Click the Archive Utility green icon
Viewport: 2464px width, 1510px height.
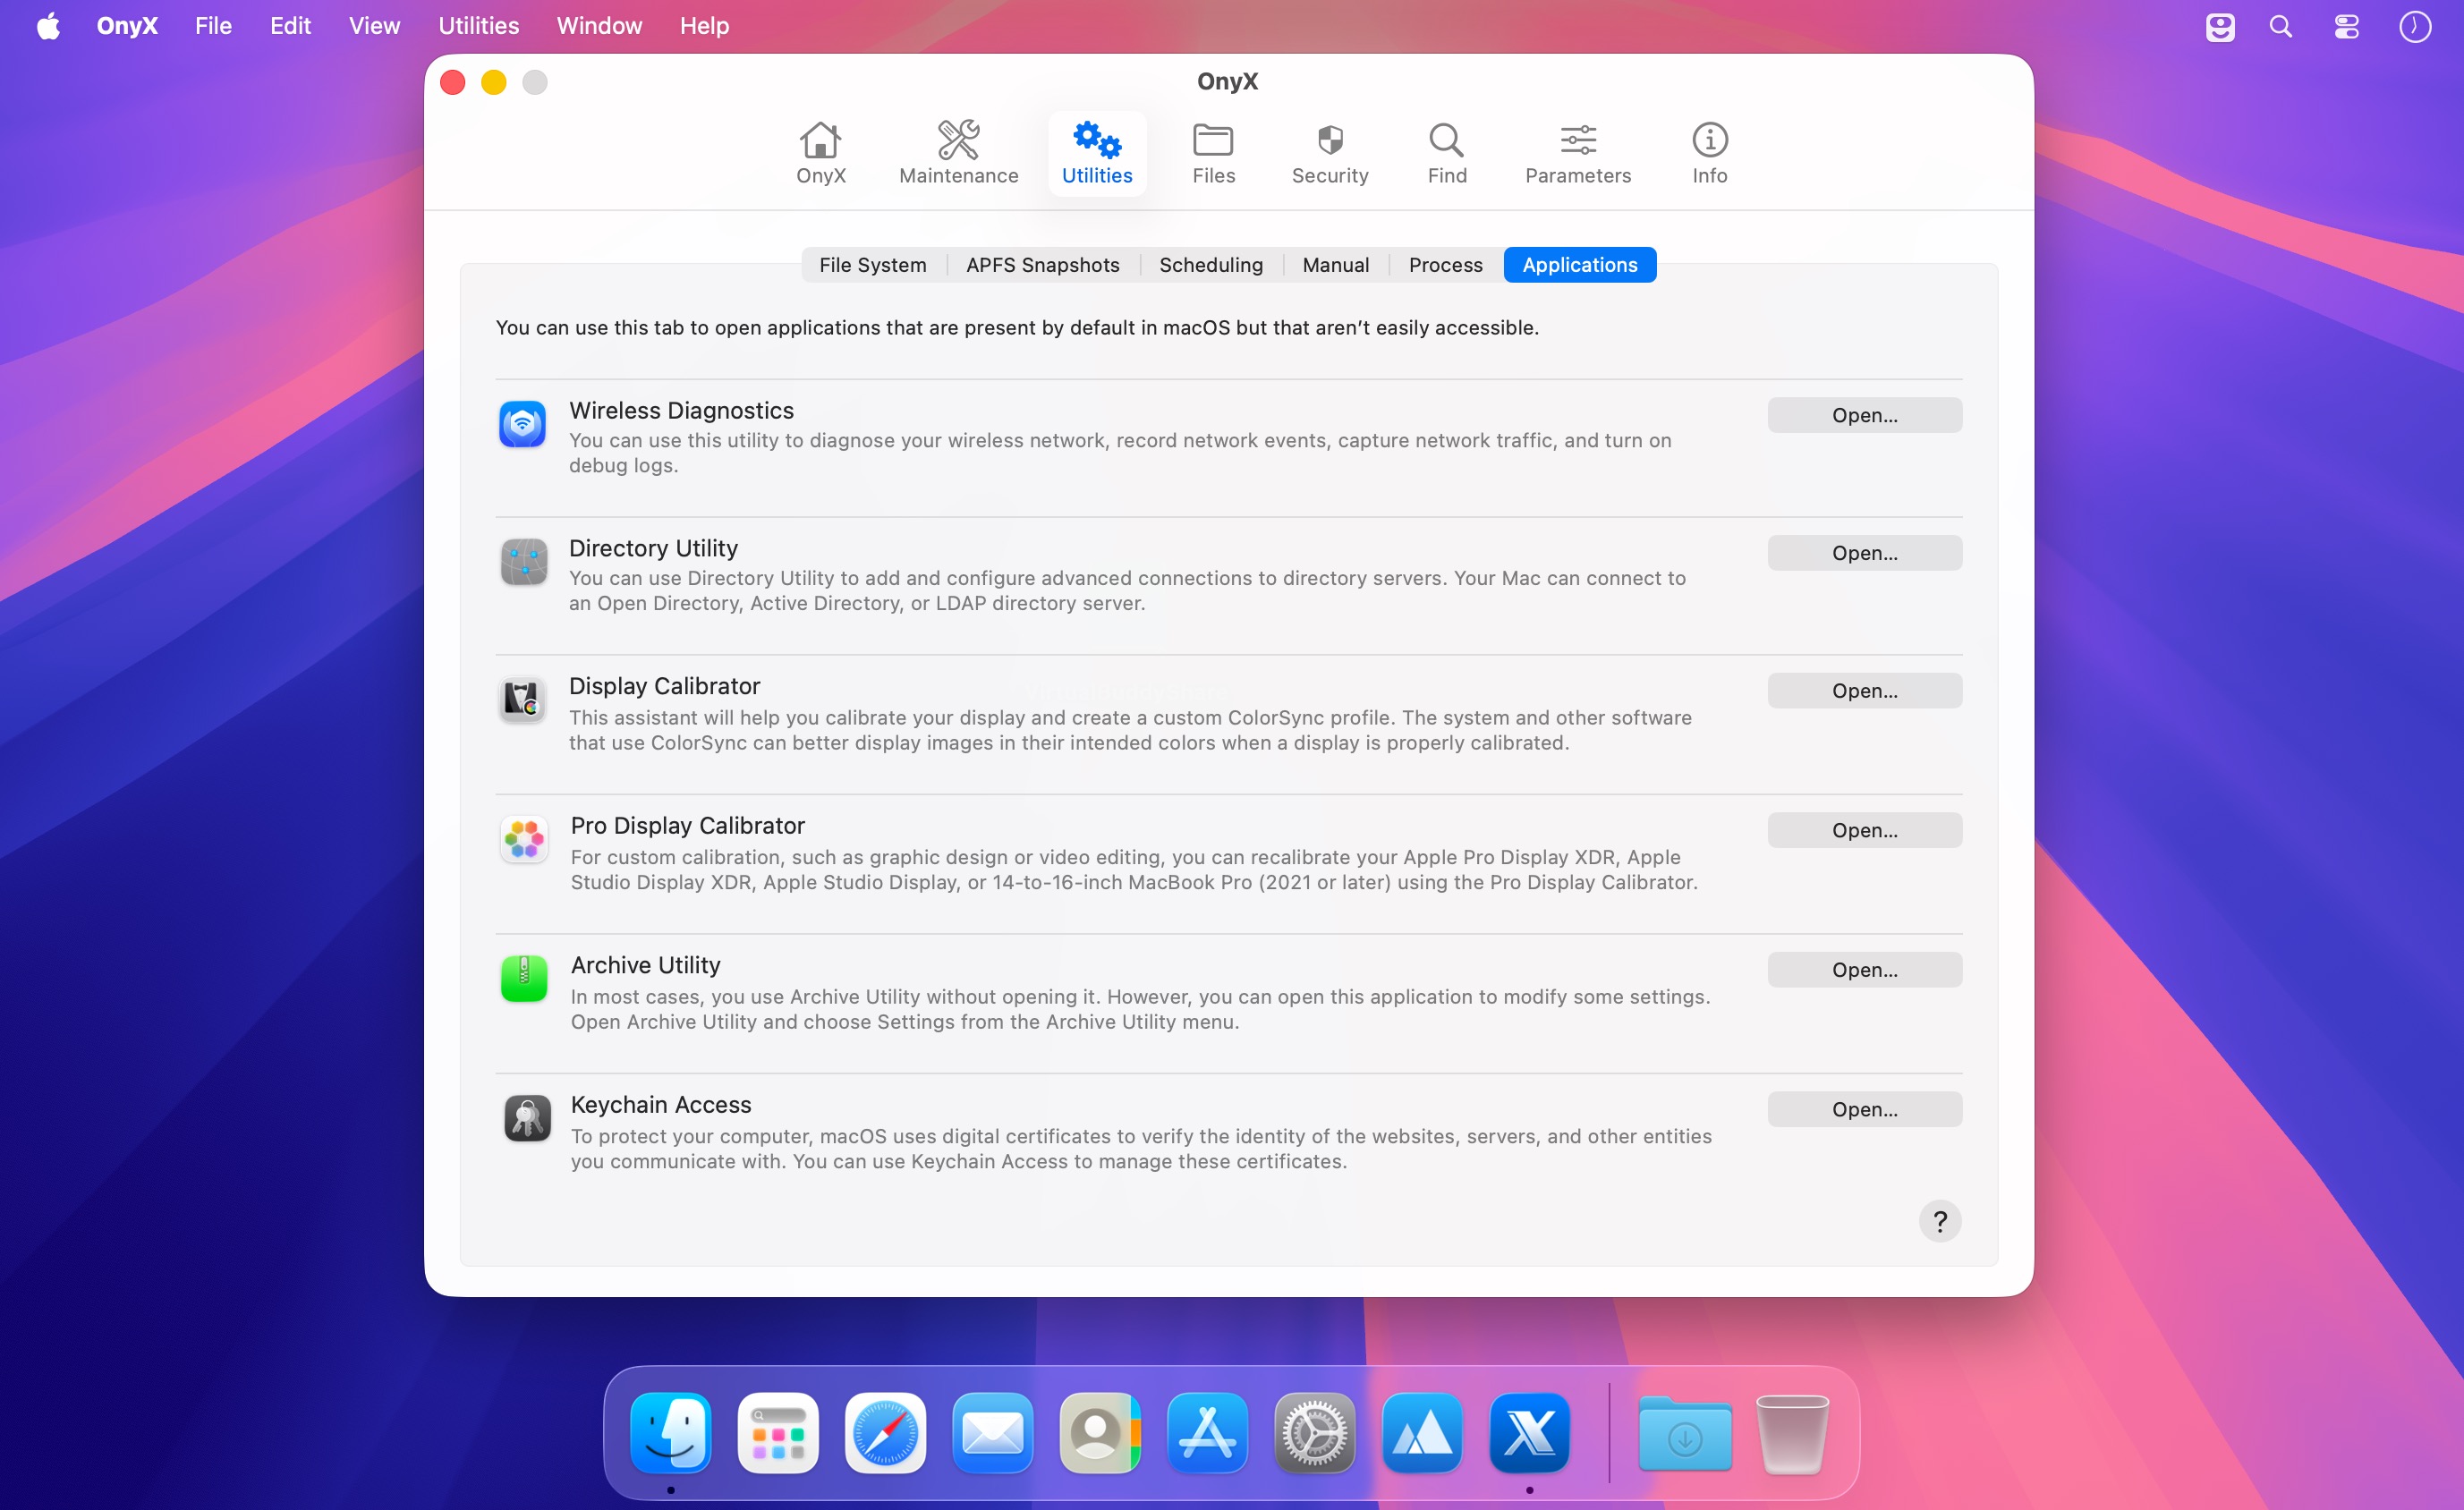pyautogui.click(x=524, y=978)
